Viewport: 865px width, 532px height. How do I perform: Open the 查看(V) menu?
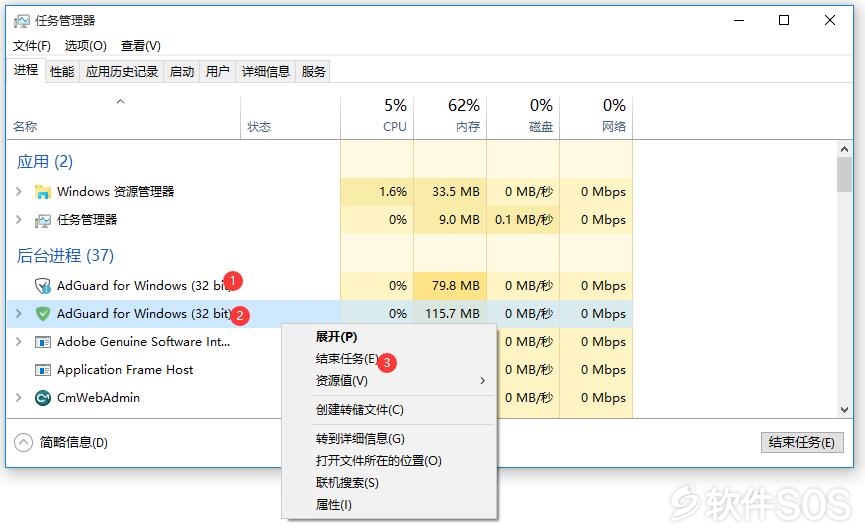tap(141, 46)
